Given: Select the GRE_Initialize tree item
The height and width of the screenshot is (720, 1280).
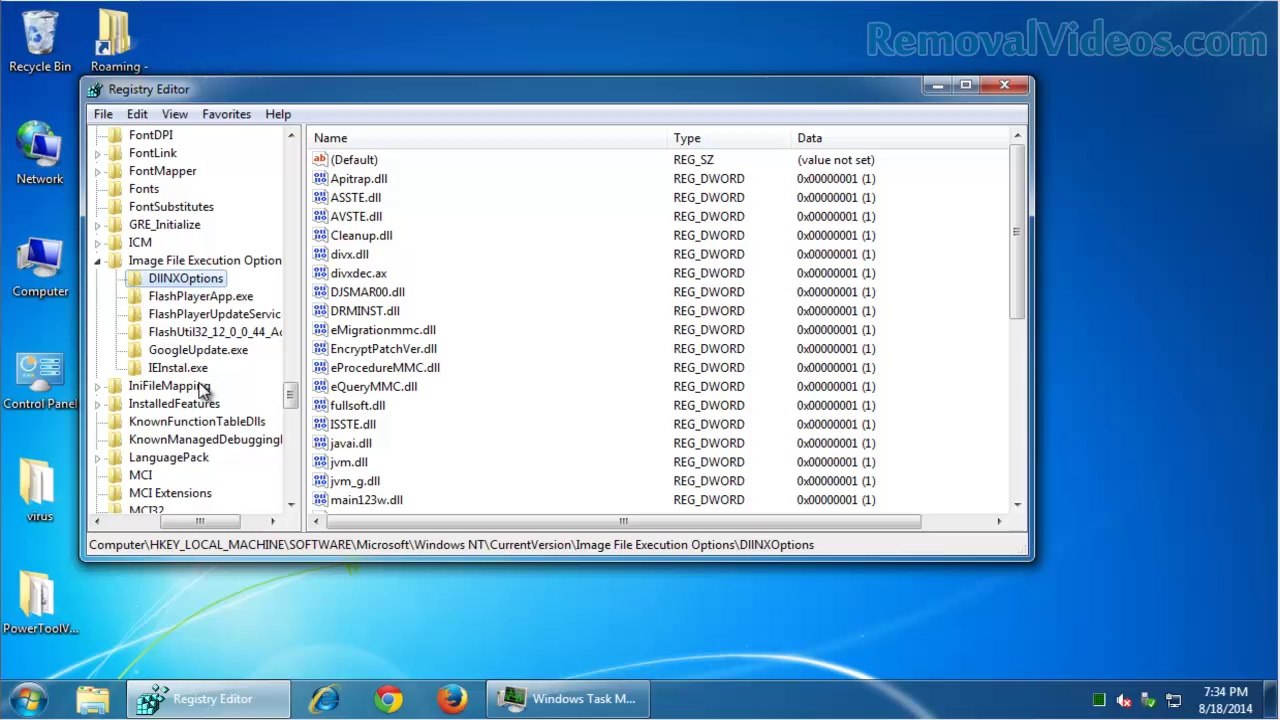Looking at the screenshot, I should tap(164, 225).
